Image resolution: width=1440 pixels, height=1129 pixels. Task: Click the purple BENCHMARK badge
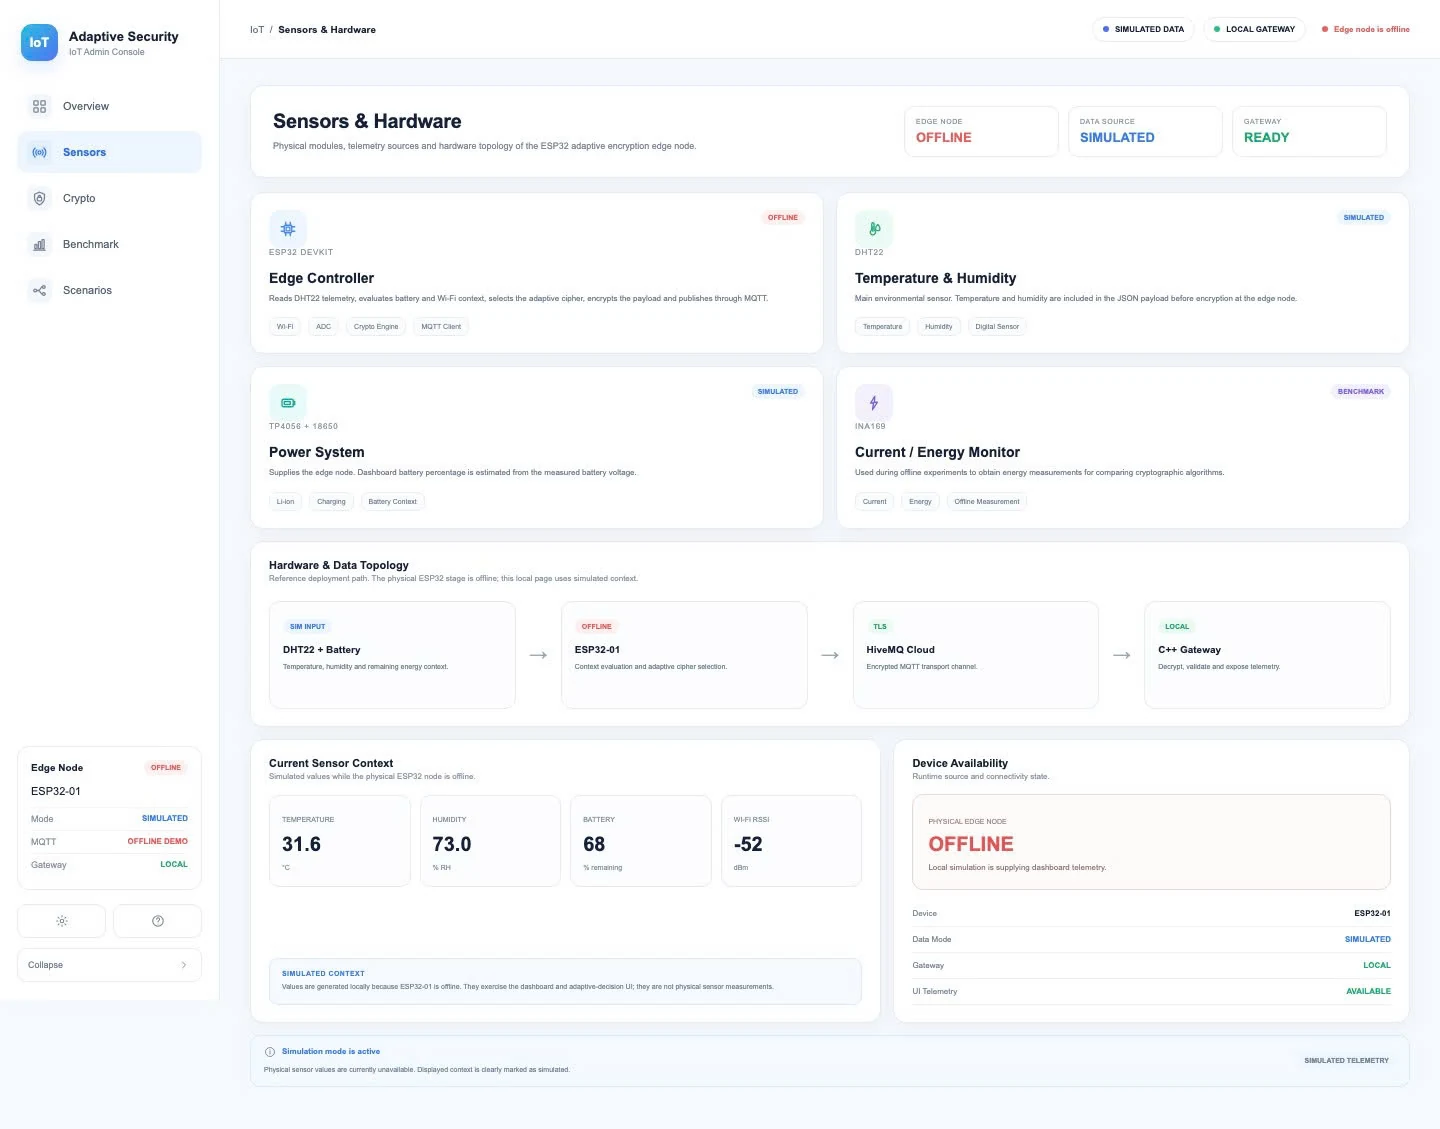click(x=1361, y=391)
